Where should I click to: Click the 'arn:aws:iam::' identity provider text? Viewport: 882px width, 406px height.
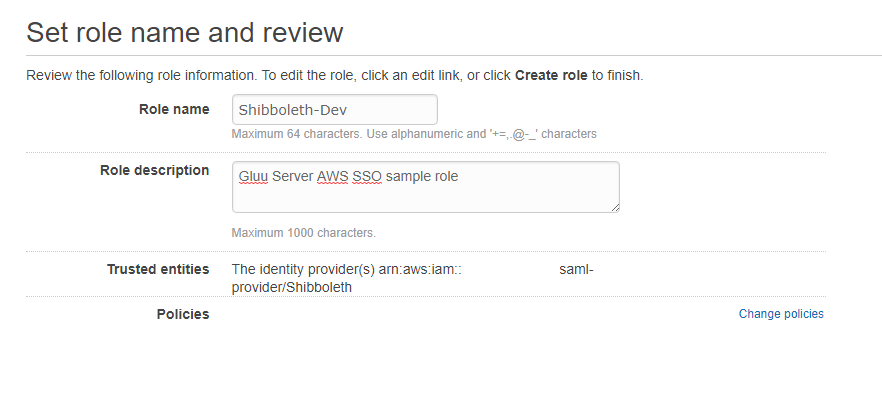pyautogui.click(x=419, y=269)
